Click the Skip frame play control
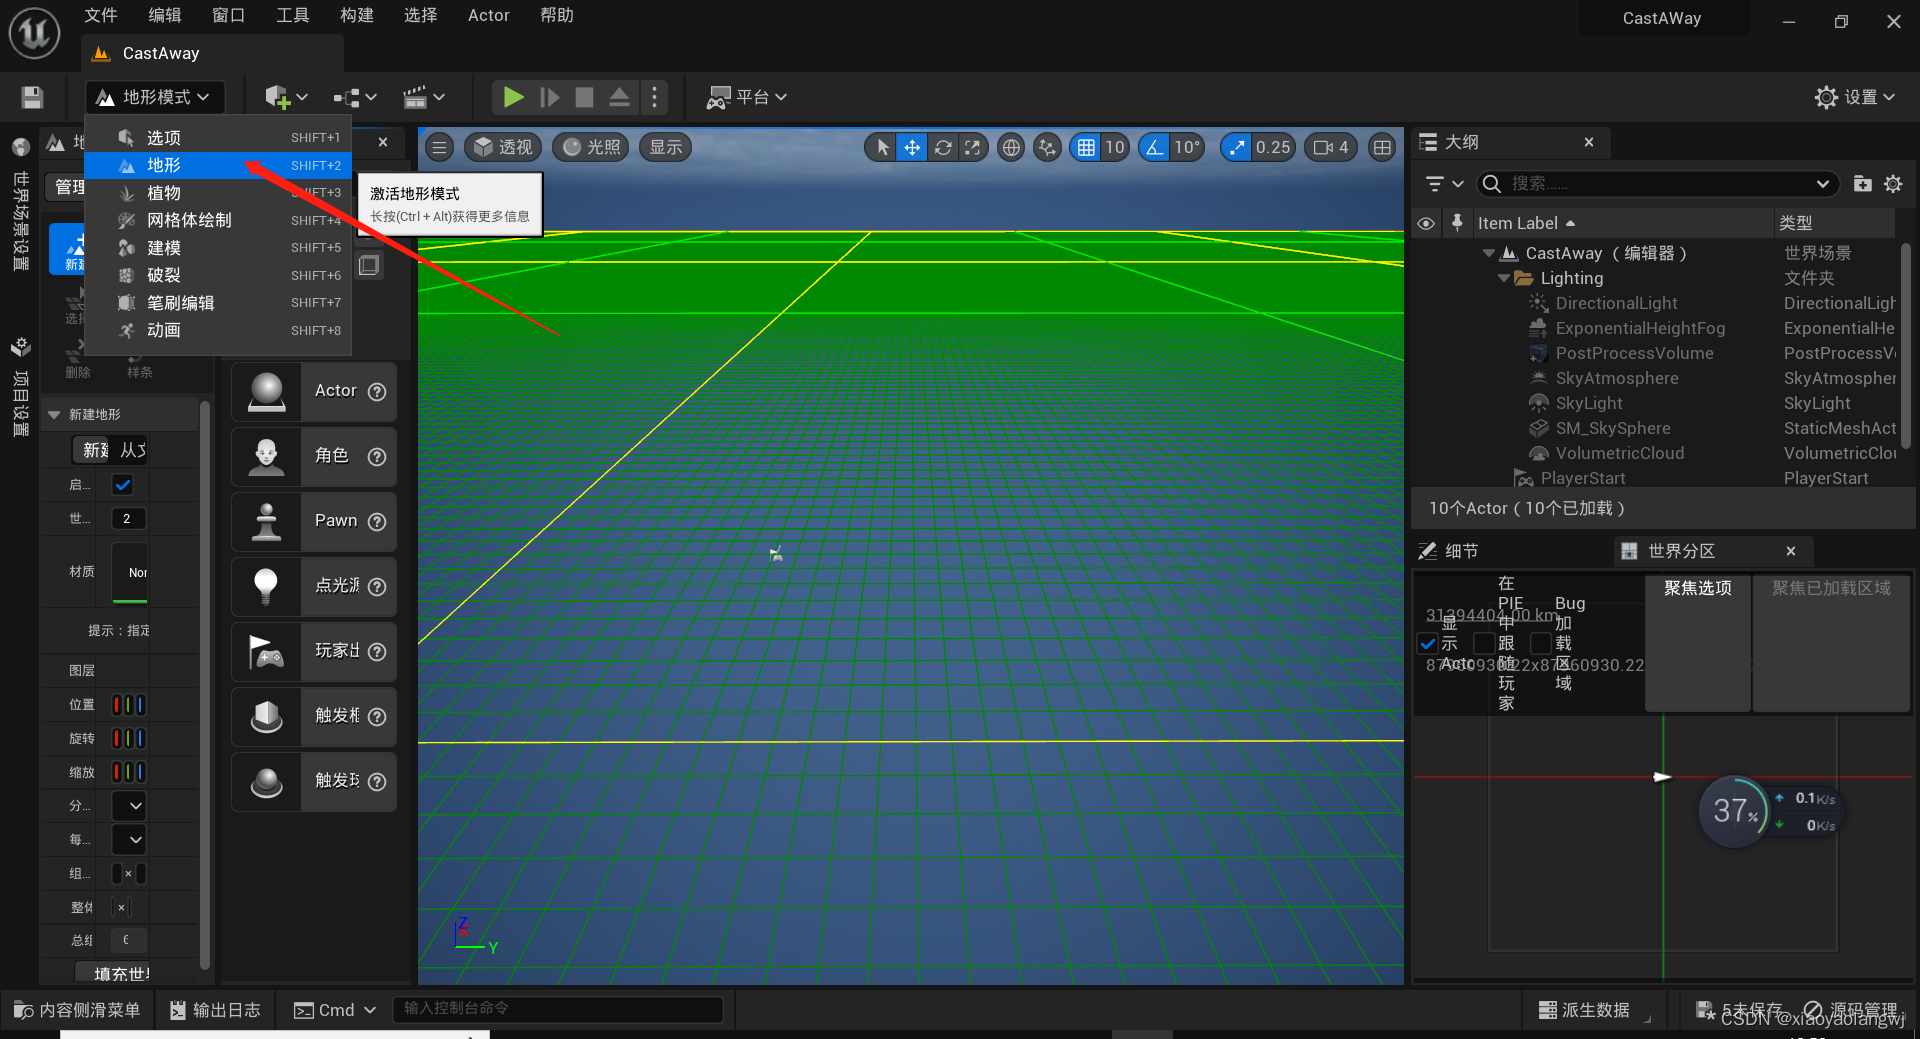 (549, 97)
